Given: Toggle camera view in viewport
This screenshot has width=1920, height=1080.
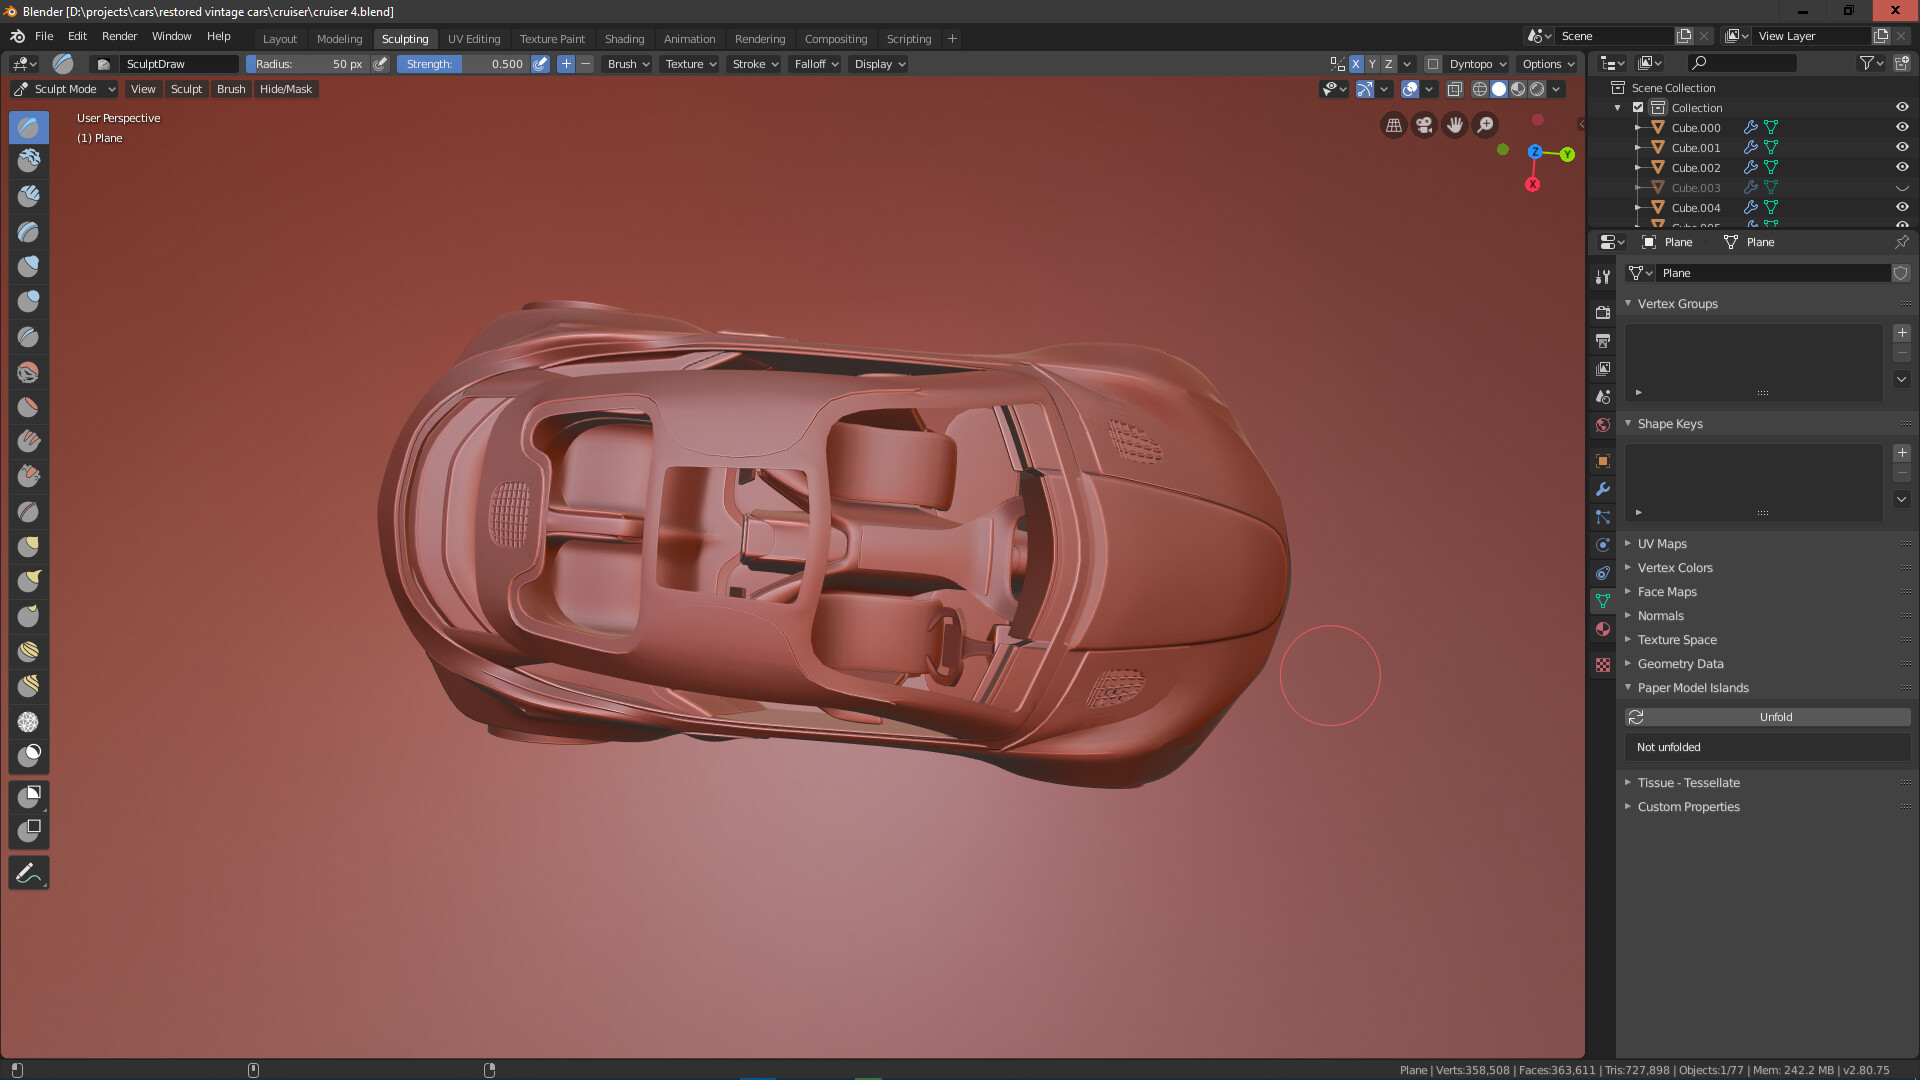Looking at the screenshot, I should point(1424,125).
